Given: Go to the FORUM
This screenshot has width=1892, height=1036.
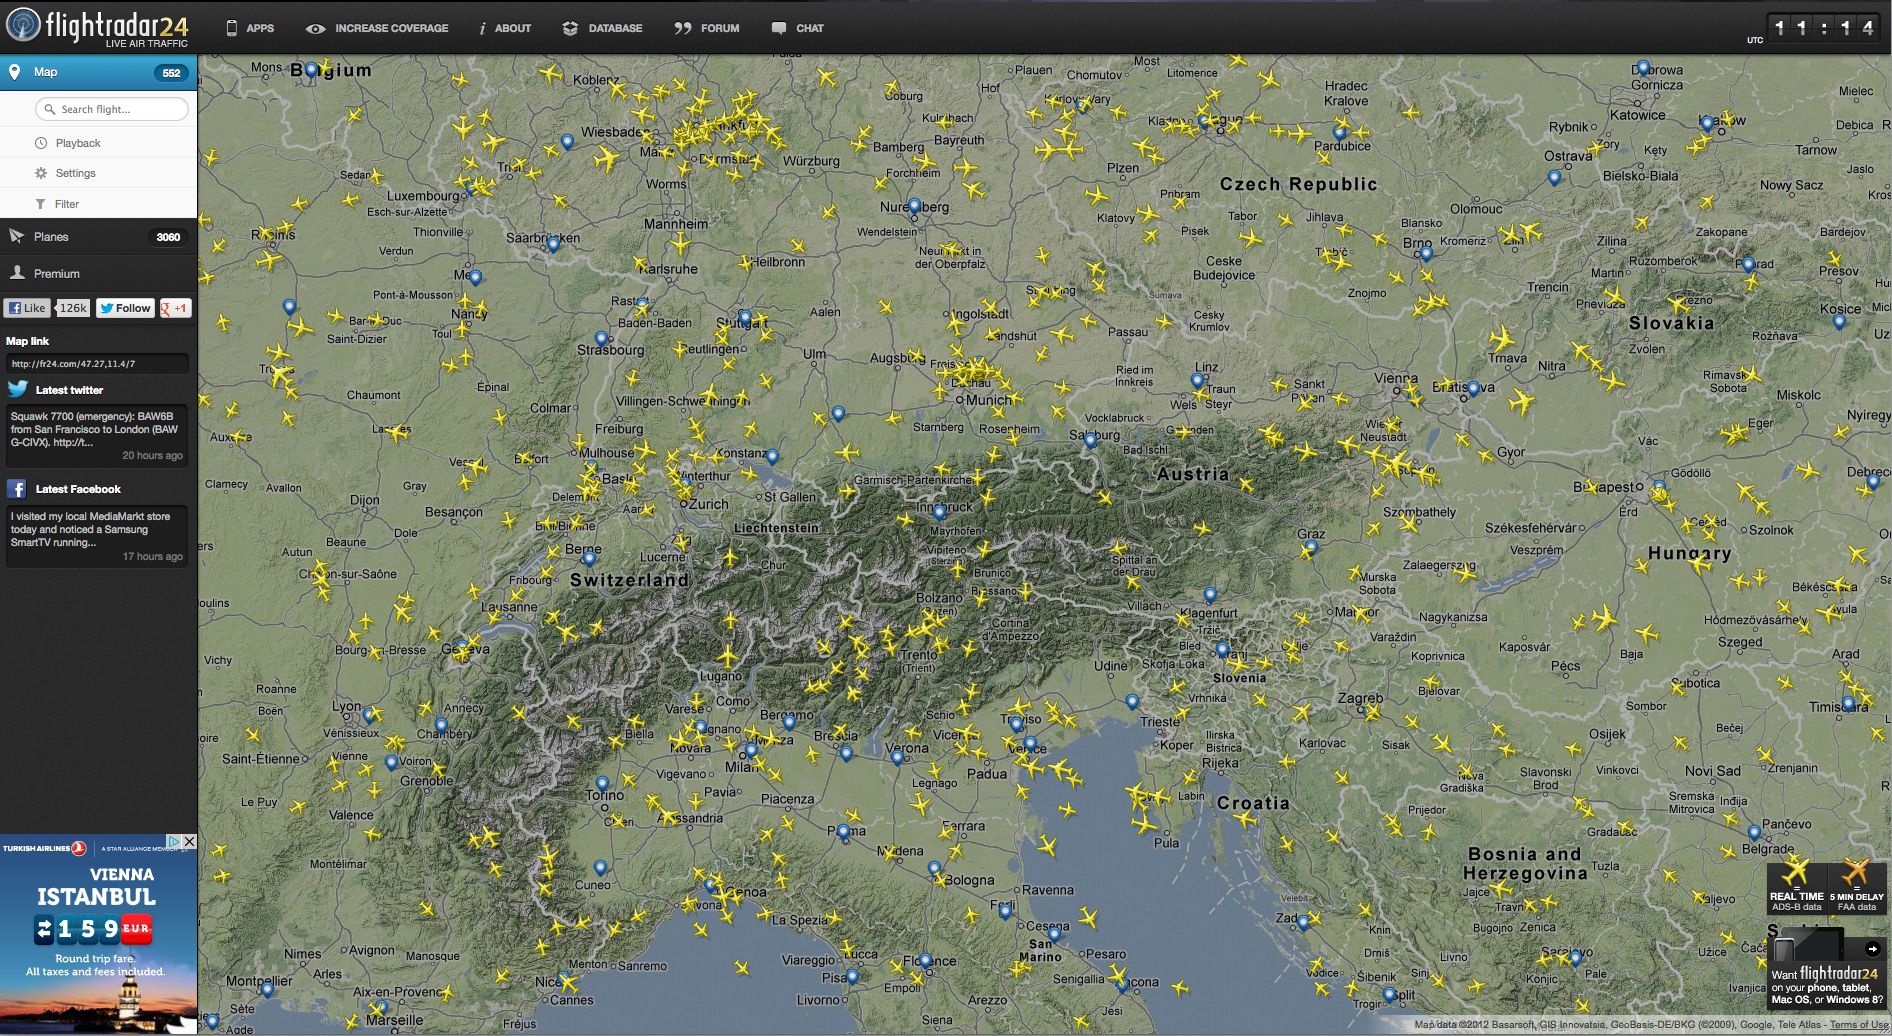Looking at the screenshot, I should click(x=707, y=28).
